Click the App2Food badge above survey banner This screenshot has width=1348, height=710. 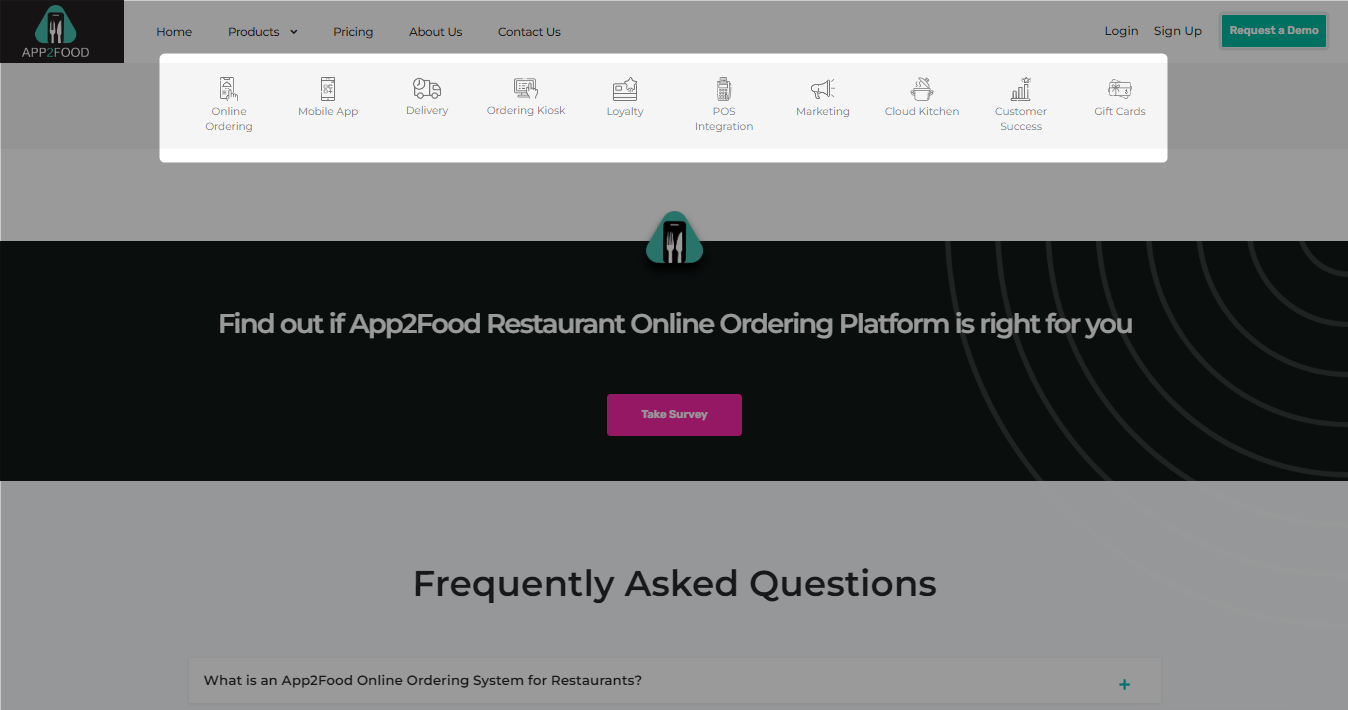pos(675,239)
